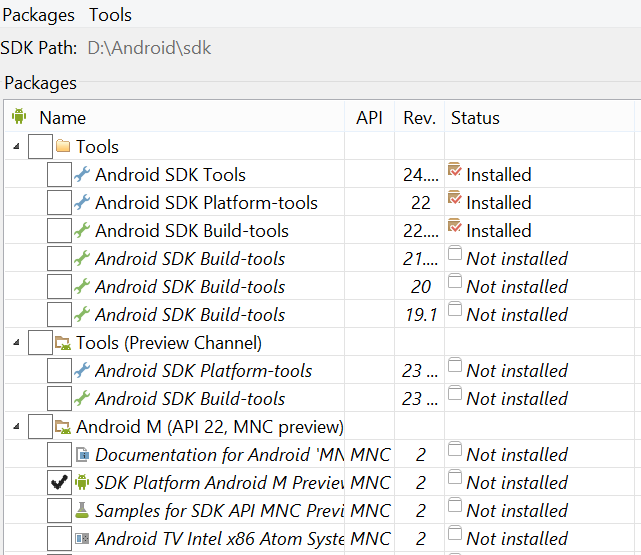Click the SDK Platform Android M robot icon
Image resolution: width=641 pixels, height=555 pixels.
pyautogui.click(x=82, y=482)
